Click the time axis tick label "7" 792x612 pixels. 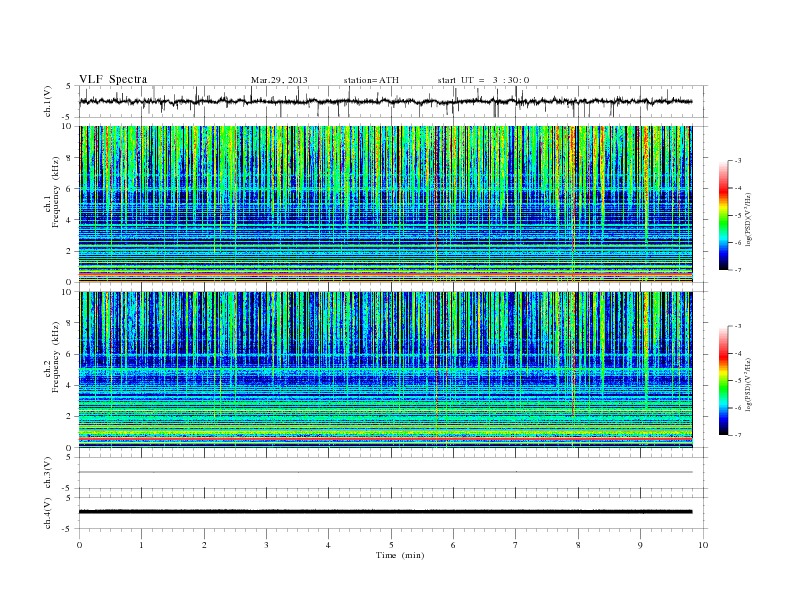516,545
